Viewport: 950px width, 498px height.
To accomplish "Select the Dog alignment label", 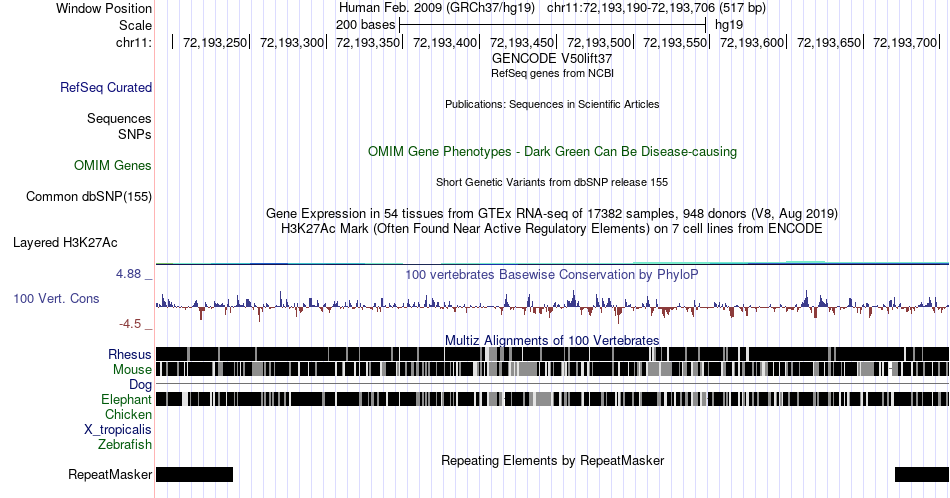I will tap(140, 385).
